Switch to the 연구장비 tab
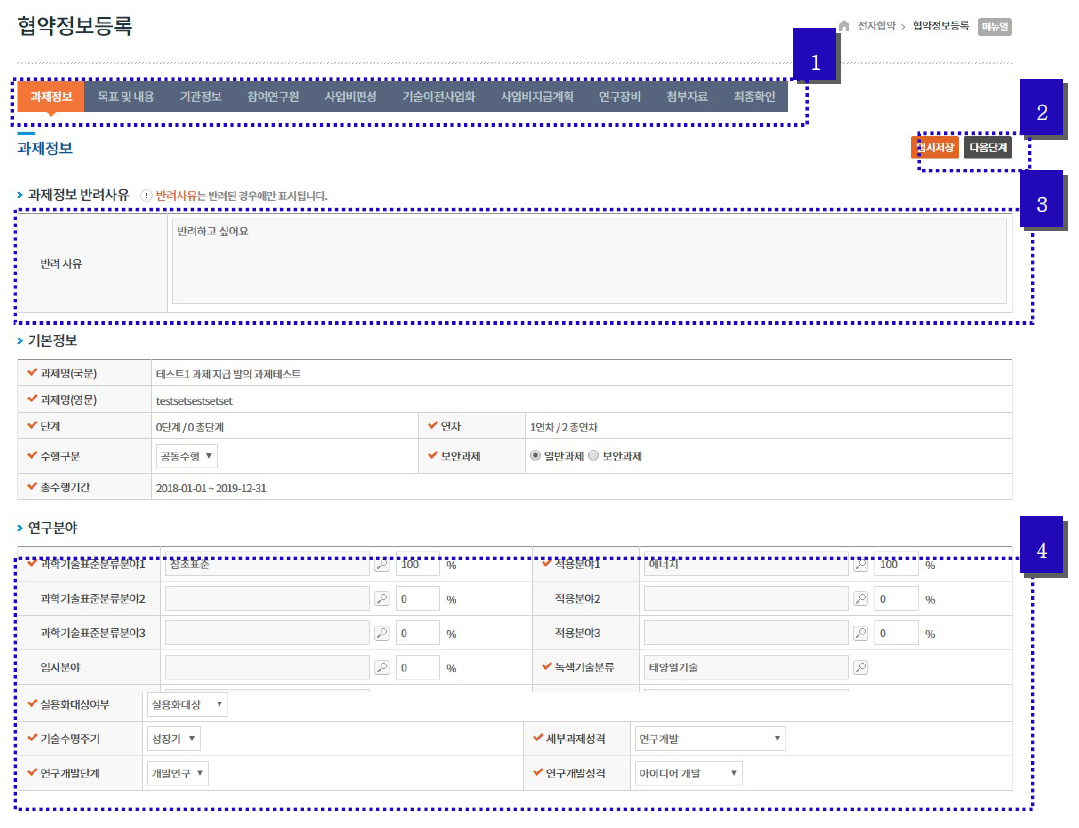This screenshot has height=828, width=1079. pos(619,96)
